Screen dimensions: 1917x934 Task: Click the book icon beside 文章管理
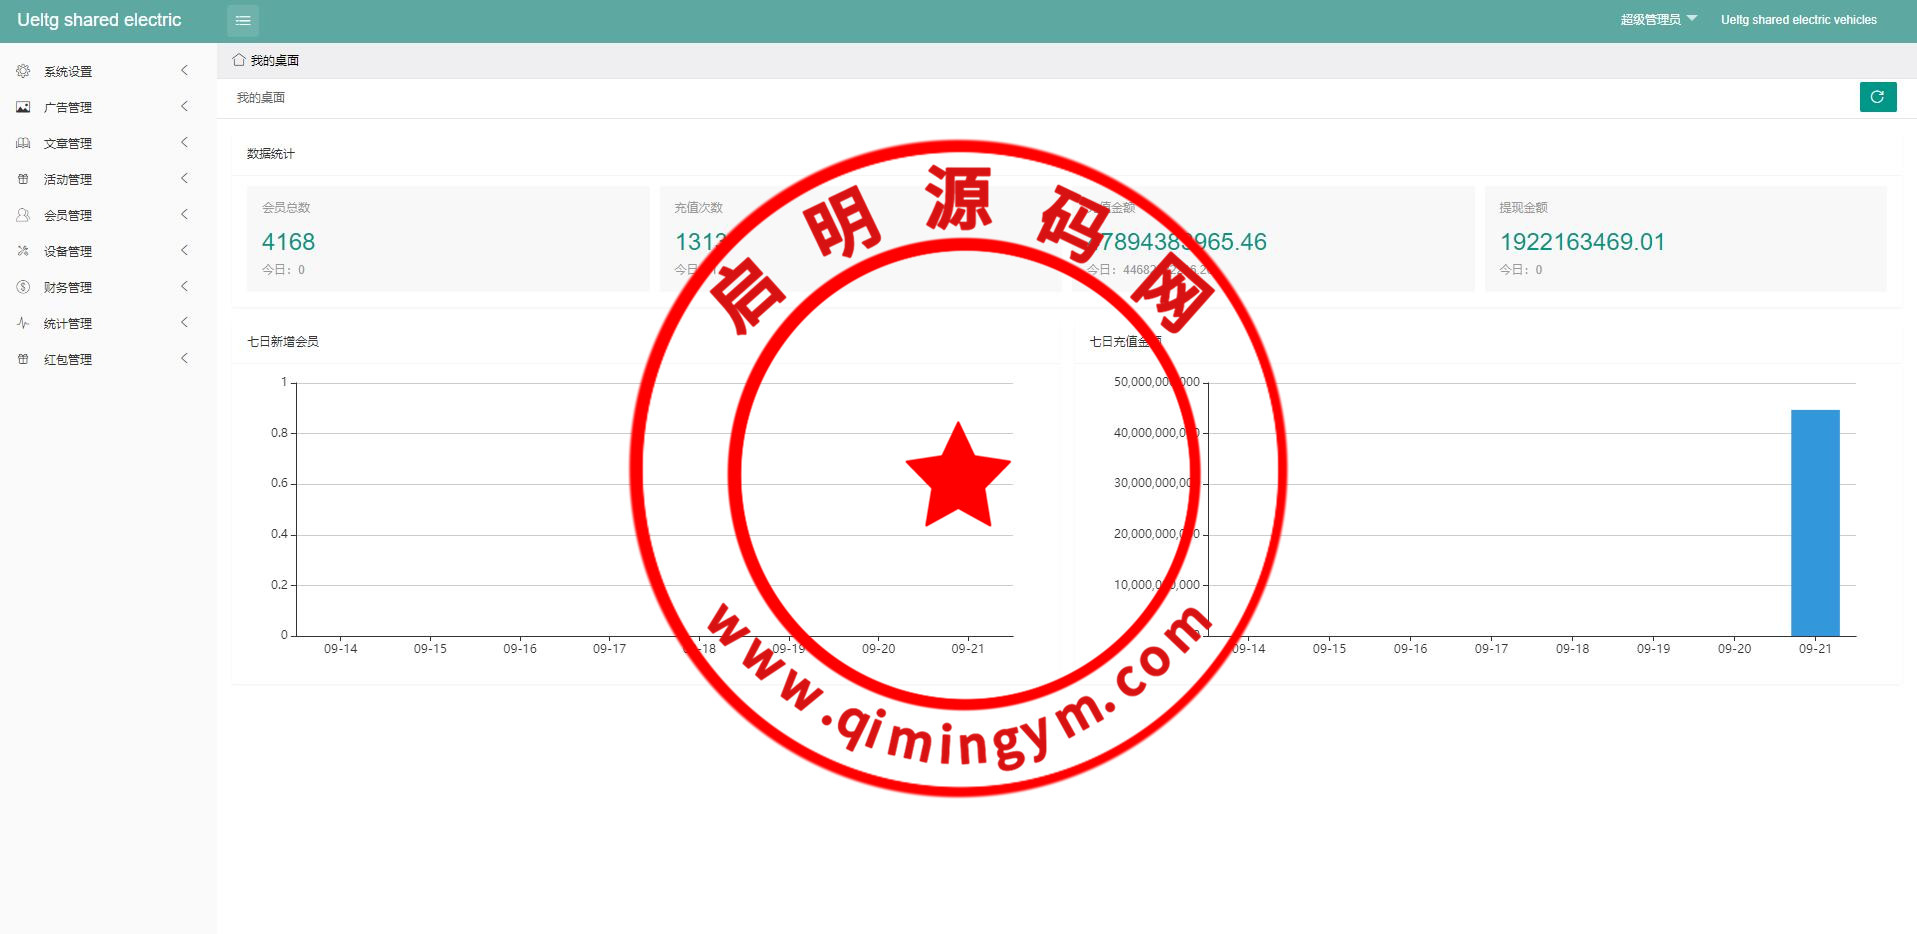tap(23, 143)
